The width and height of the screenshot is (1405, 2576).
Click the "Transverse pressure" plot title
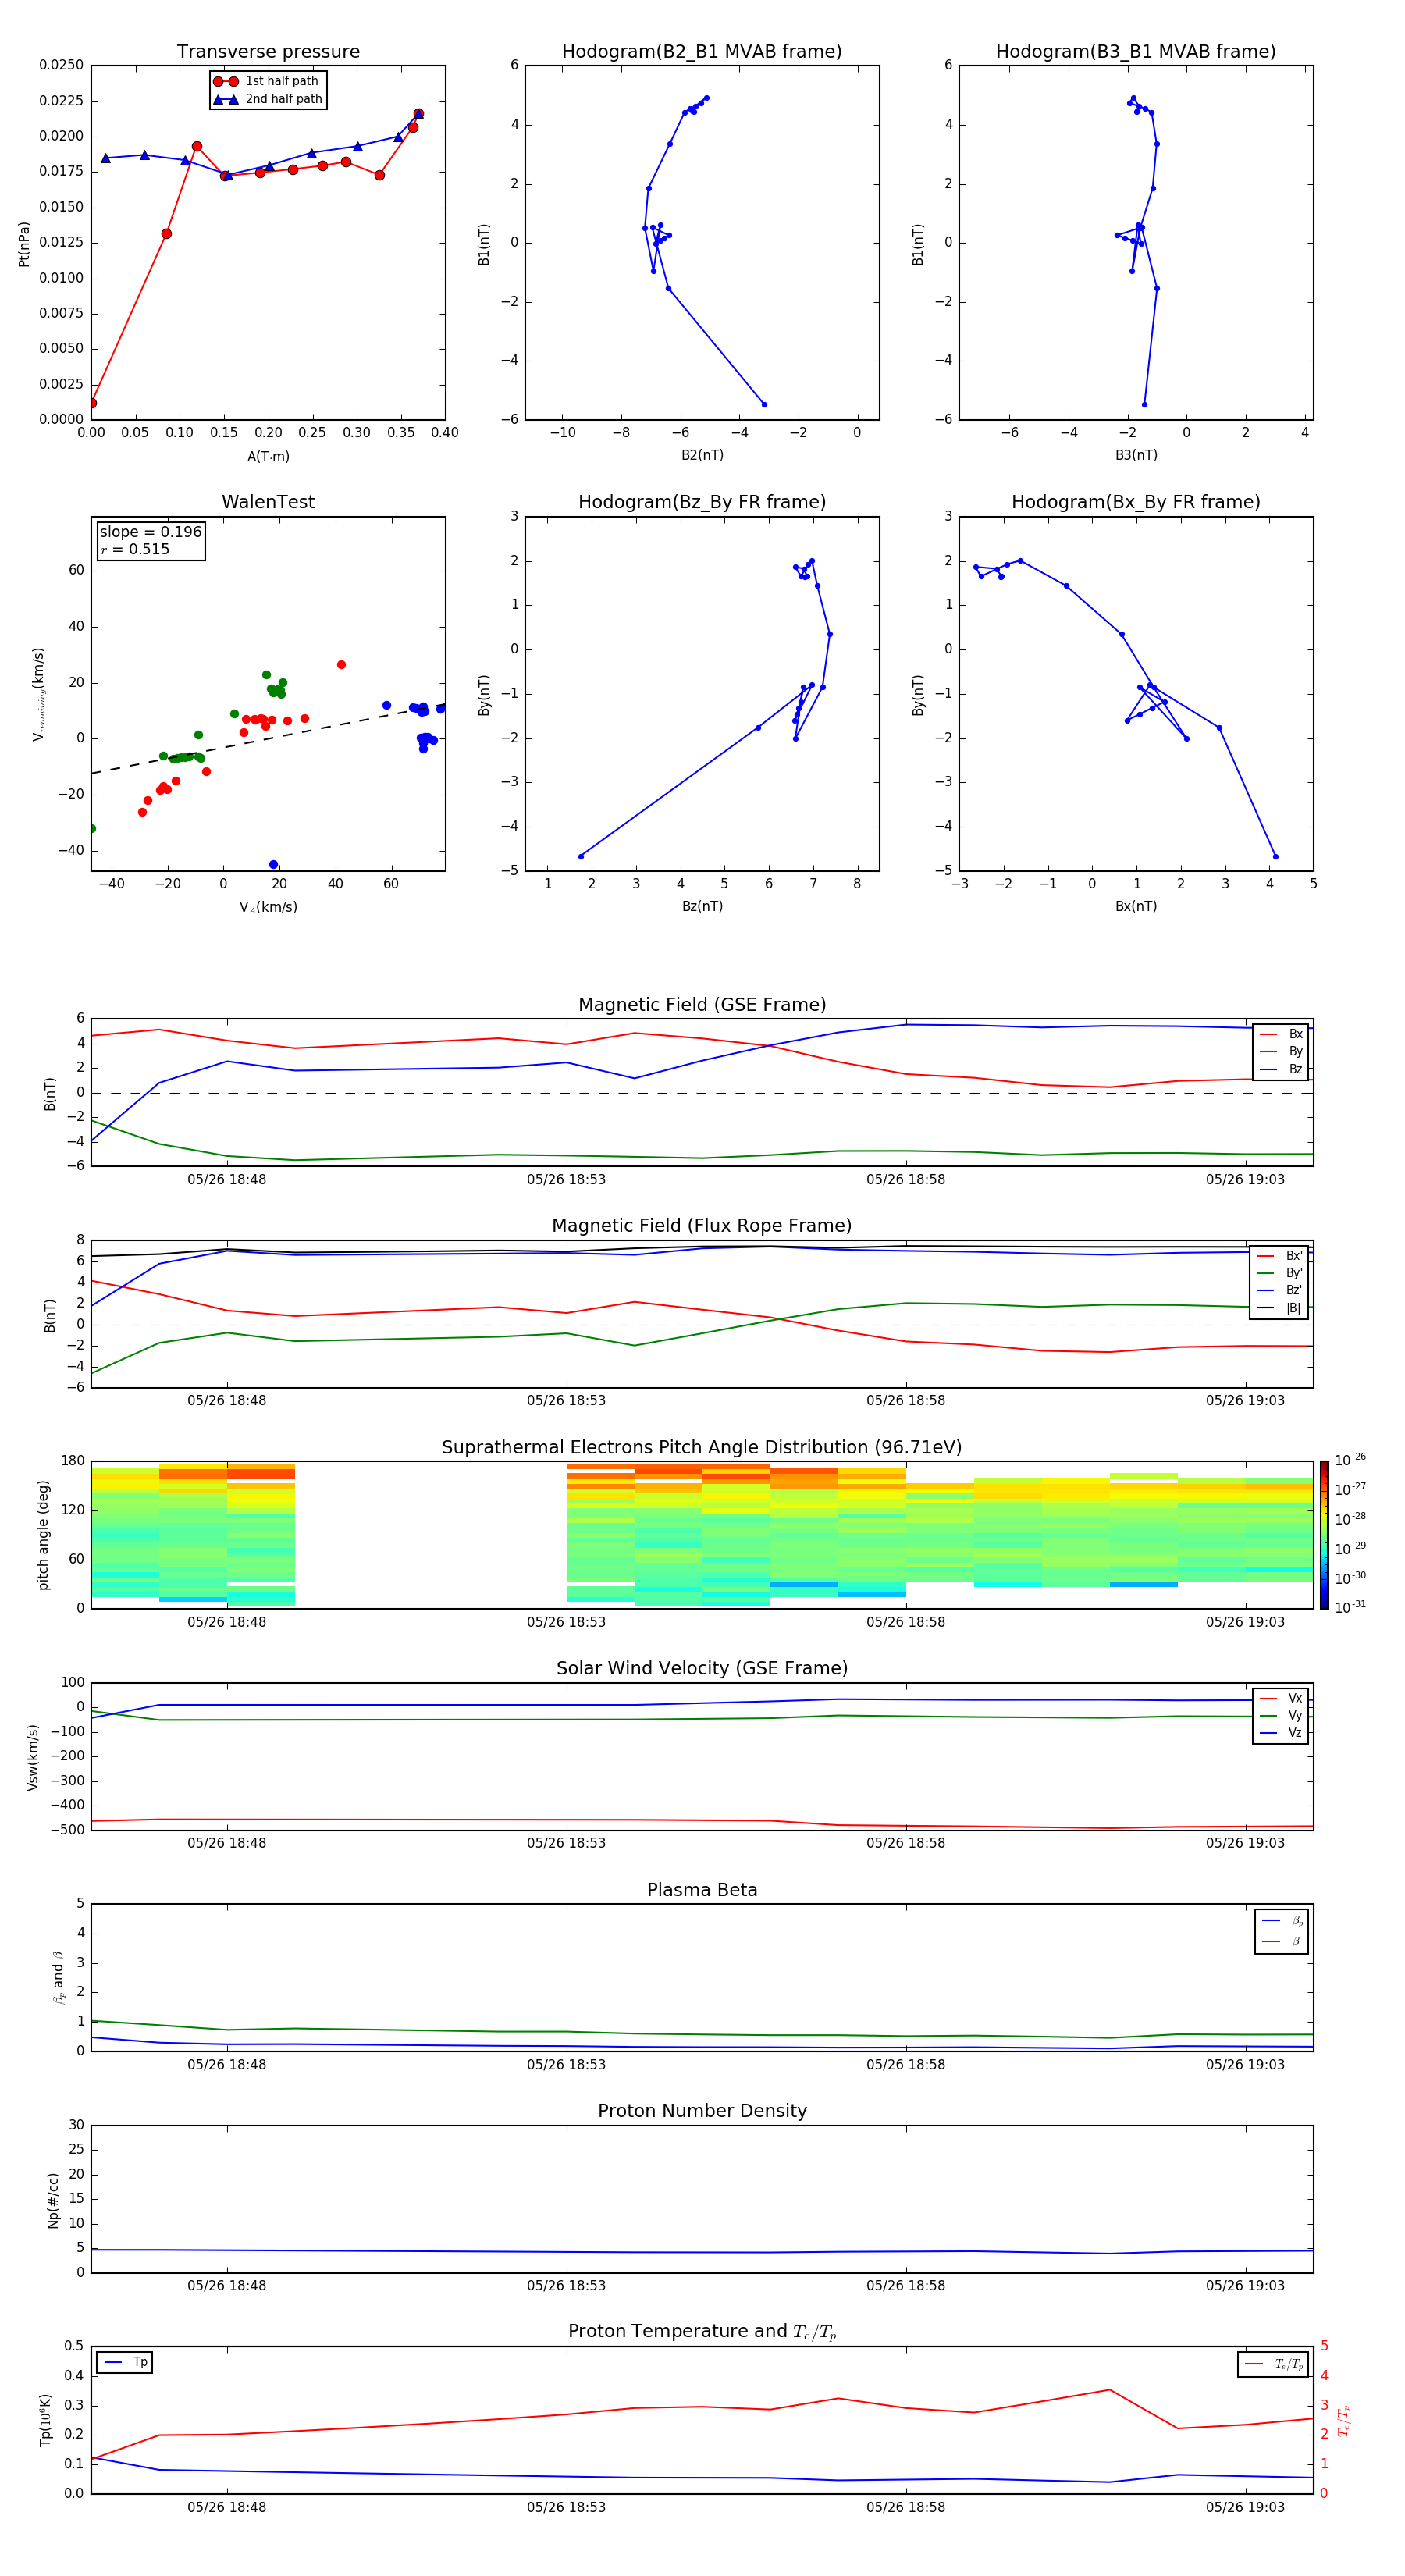[268, 52]
